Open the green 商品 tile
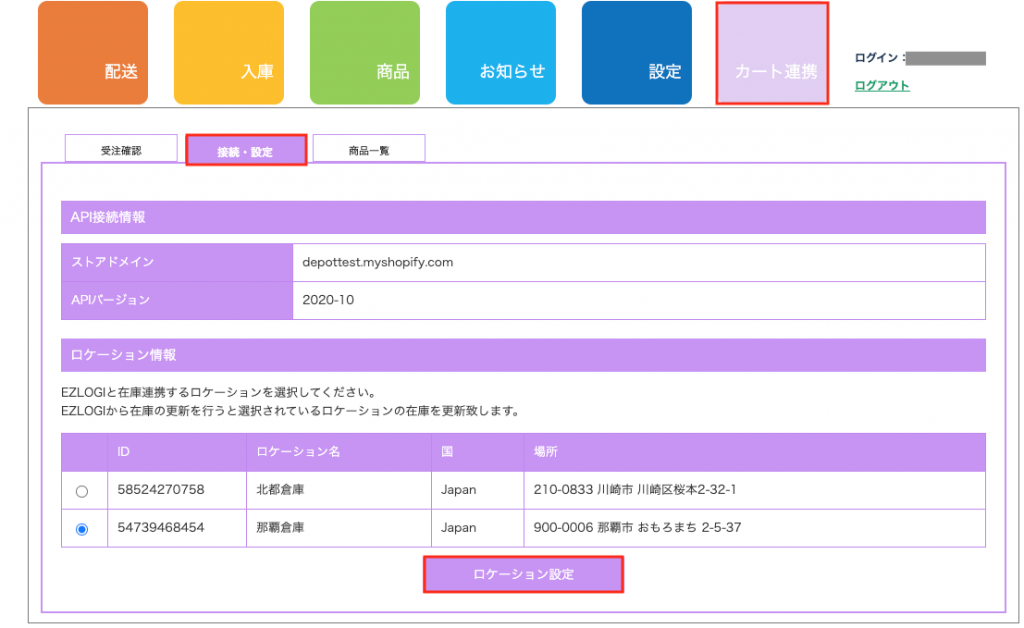1024x628 pixels. tap(365, 53)
